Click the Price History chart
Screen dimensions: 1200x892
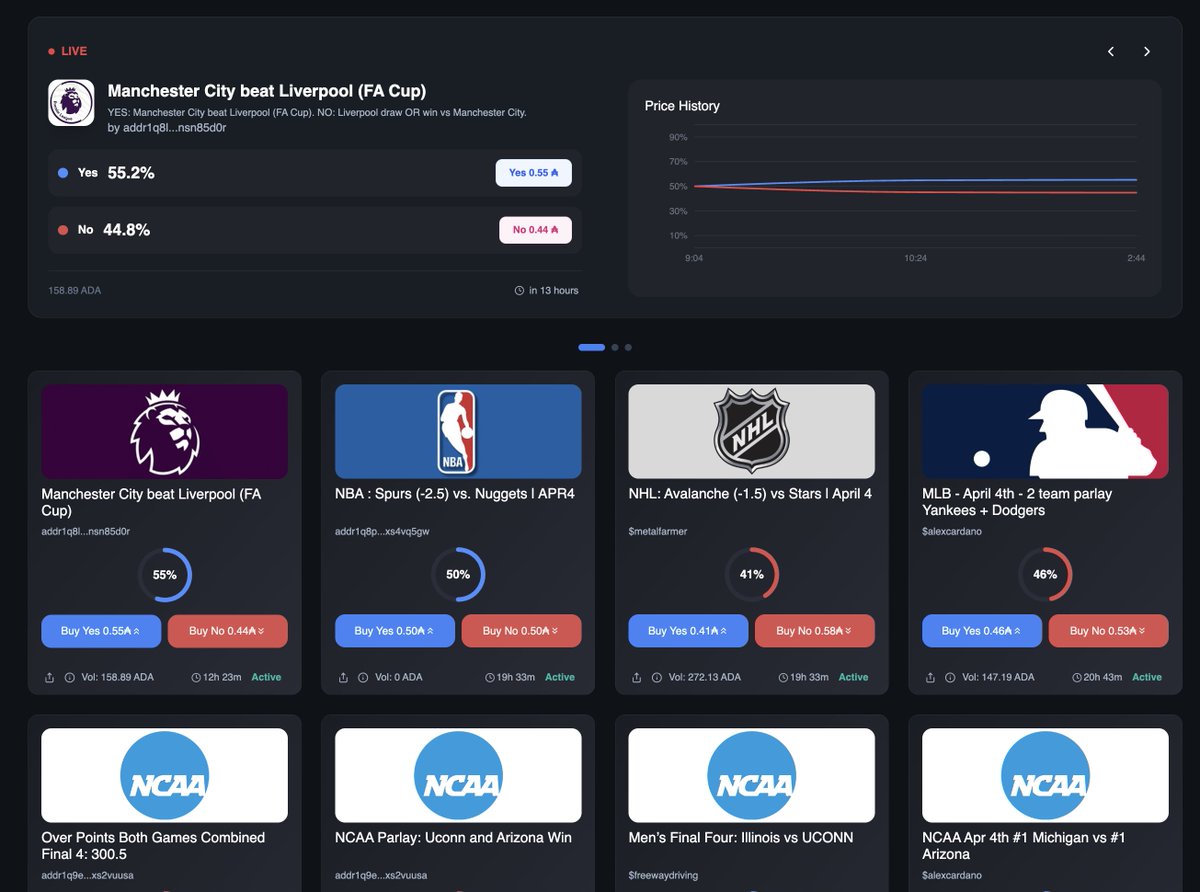coord(895,188)
